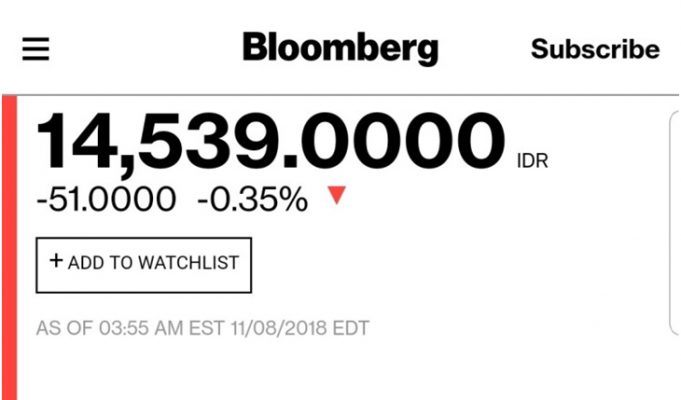Click the -51.0000 change amount

(105, 199)
